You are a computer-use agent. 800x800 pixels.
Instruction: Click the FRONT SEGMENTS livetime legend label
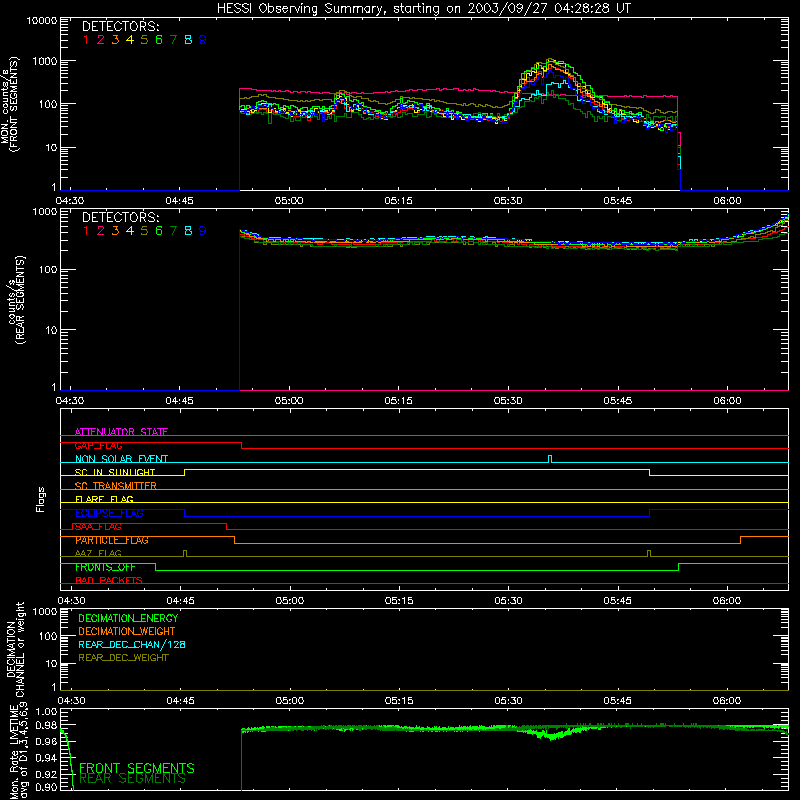137,768
